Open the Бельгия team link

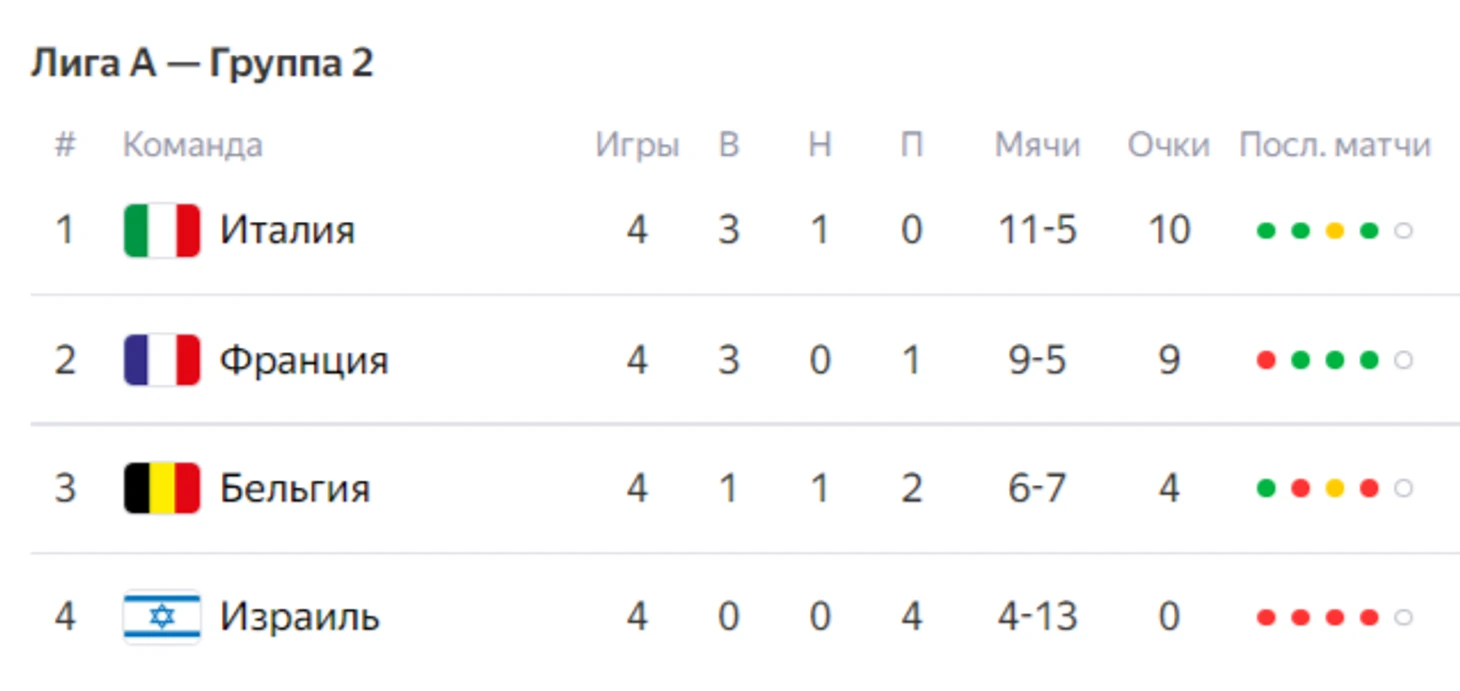click(294, 489)
